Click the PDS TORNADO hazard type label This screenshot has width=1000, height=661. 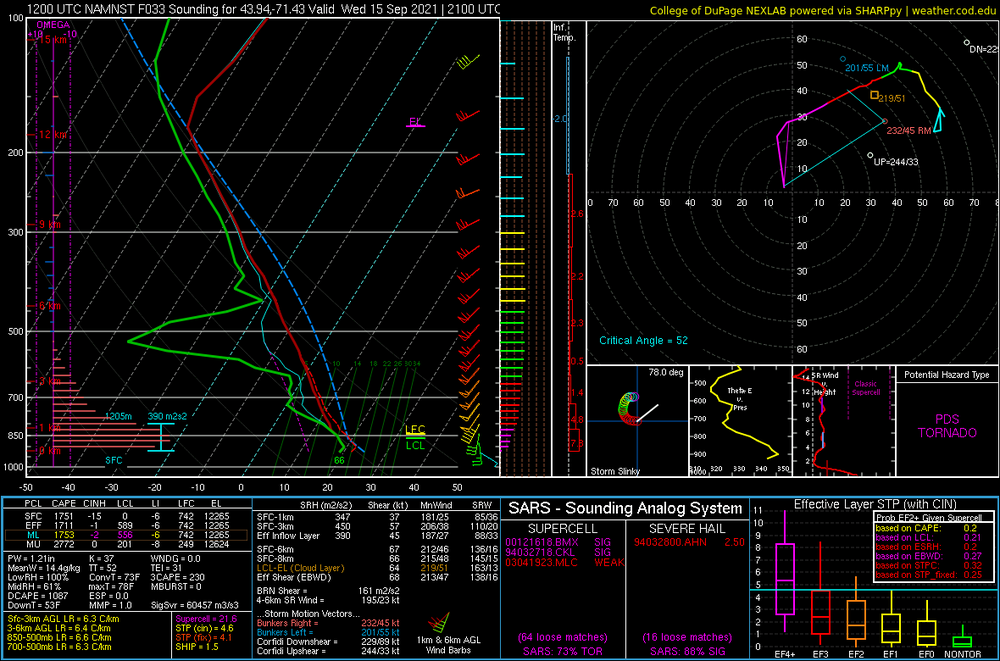945,424
